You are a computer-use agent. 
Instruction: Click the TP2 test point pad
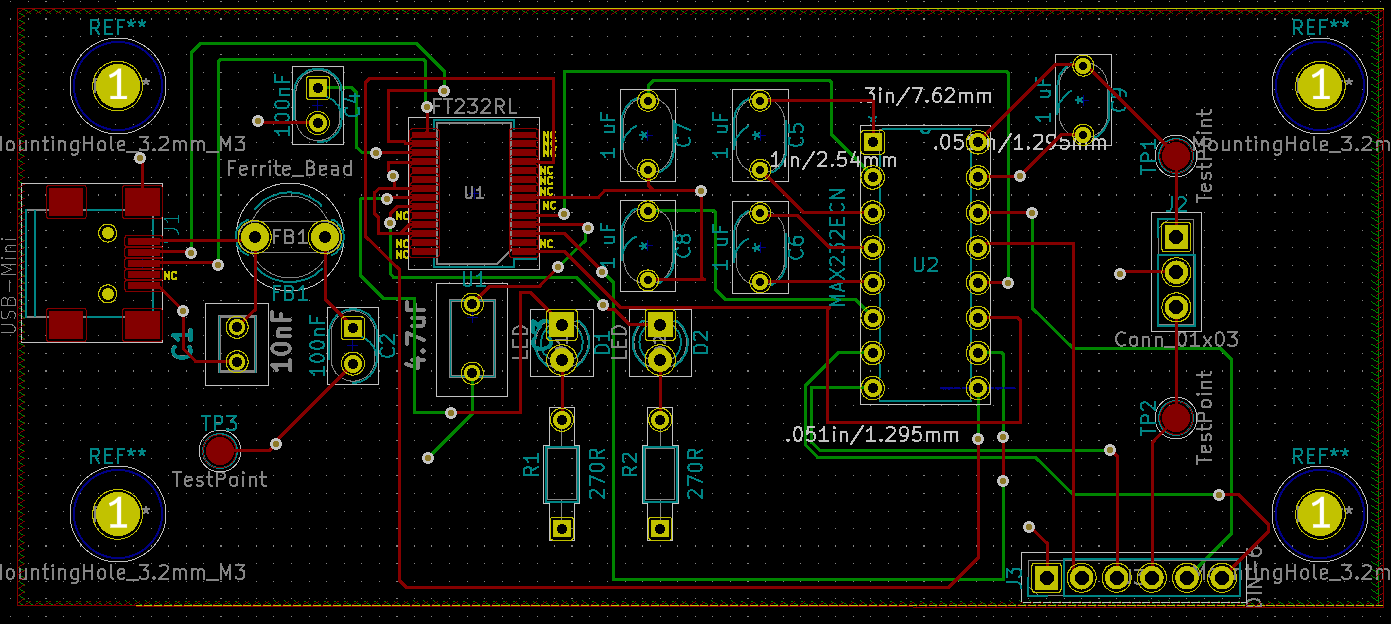(1175, 416)
